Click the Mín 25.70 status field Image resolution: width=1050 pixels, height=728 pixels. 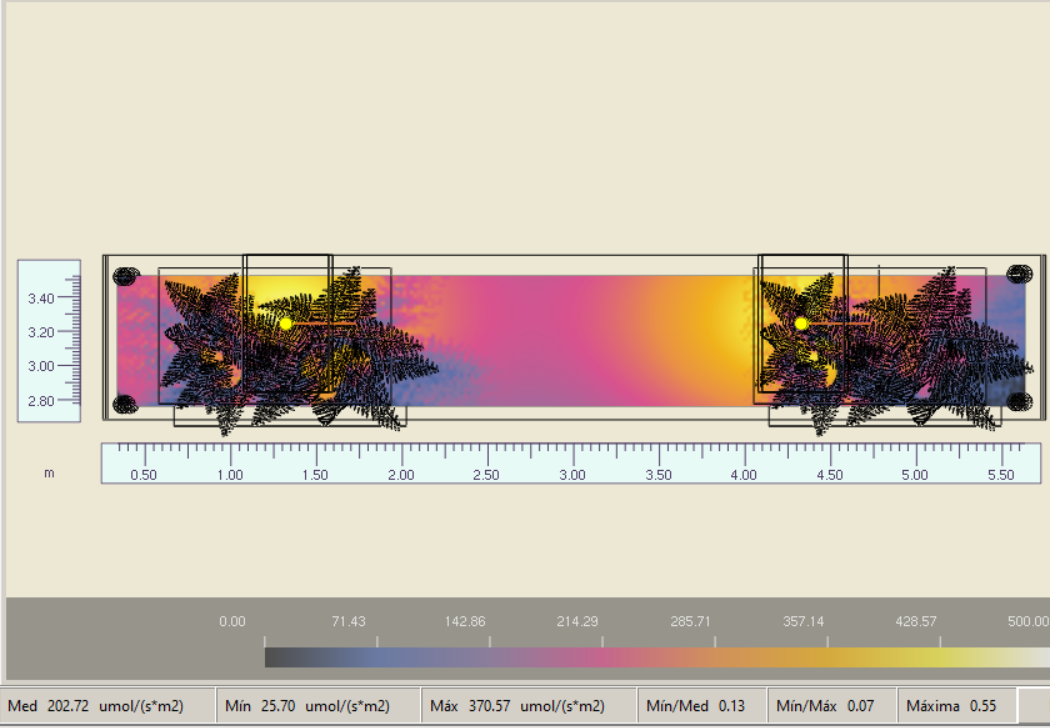pyautogui.click(x=317, y=706)
